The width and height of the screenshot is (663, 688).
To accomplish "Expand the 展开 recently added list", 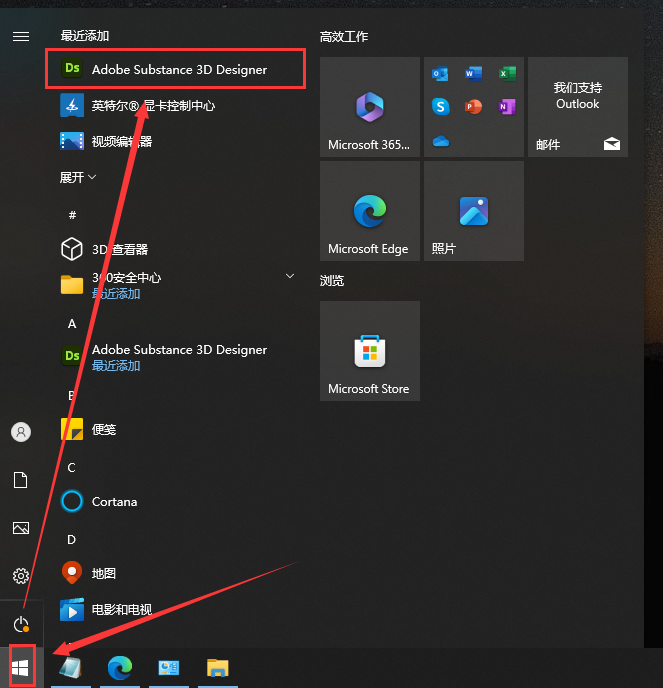I will pyautogui.click(x=78, y=177).
